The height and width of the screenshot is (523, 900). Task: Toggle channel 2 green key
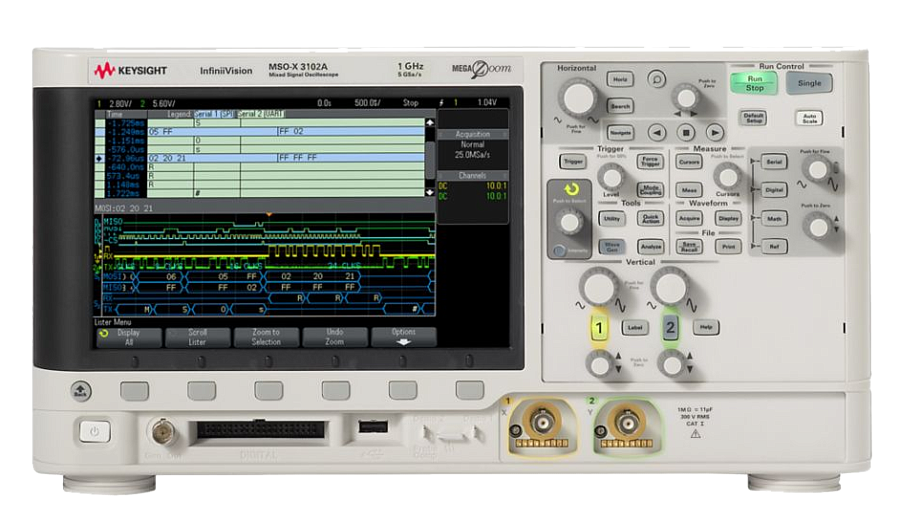pos(670,328)
